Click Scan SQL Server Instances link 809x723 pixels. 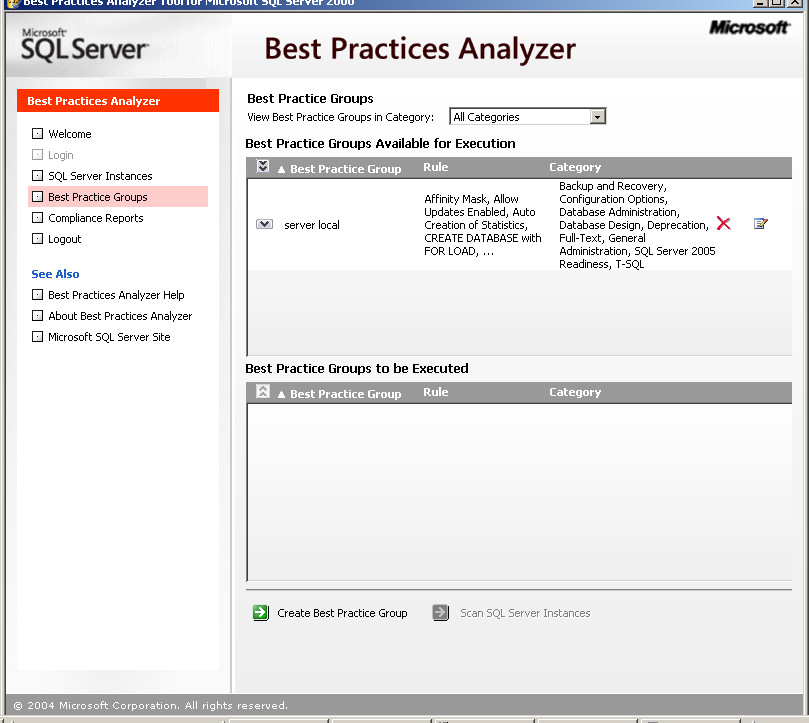[x=525, y=613]
